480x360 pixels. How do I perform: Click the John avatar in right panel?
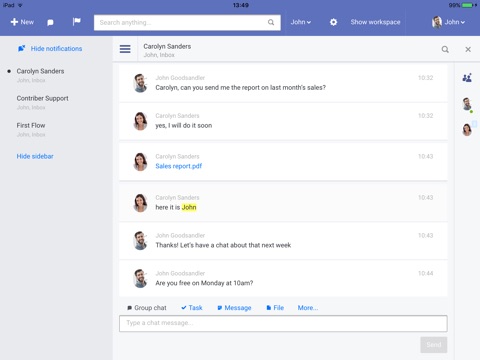[x=467, y=104]
